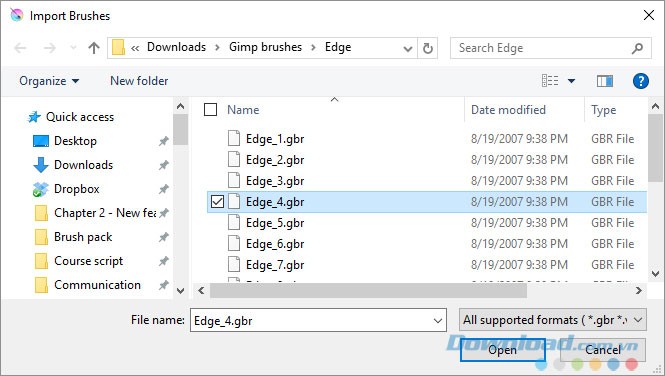This screenshot has height=376, width=665.
Task: Open the Course script folder
Action: [79, 261]
